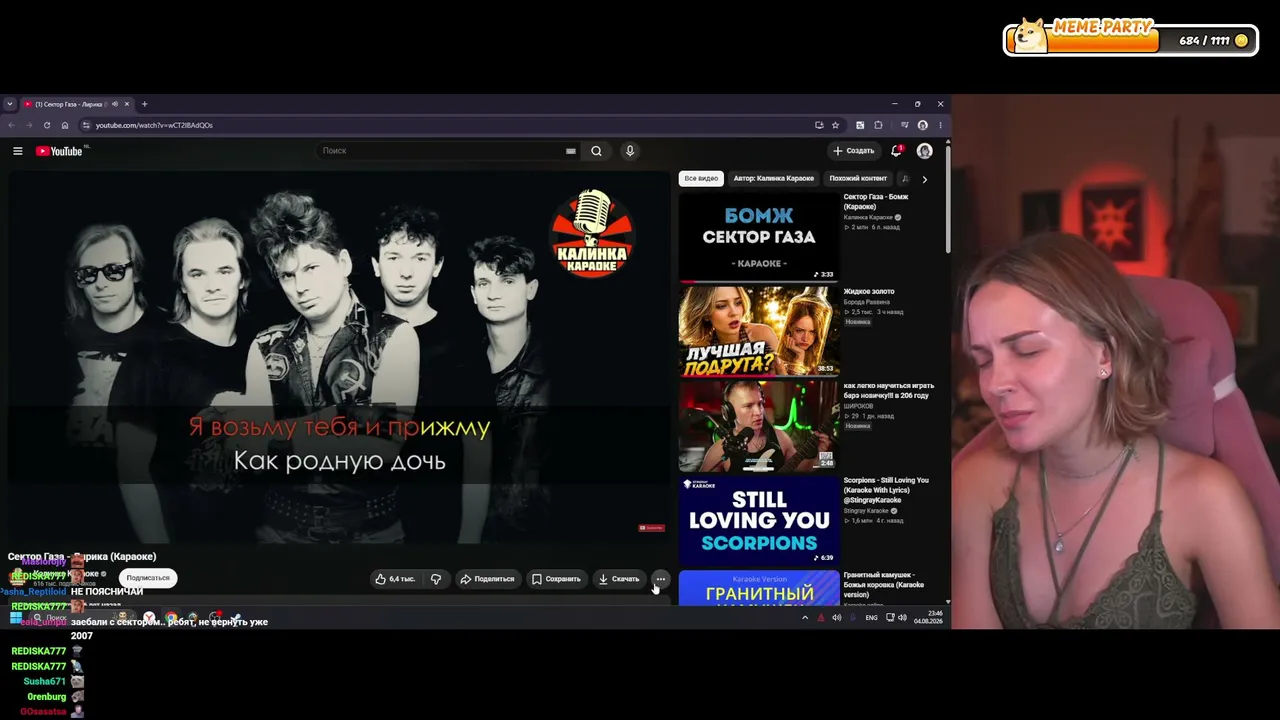Show more filter chips with right arrow
Viewport: 1280px width, 720px height.
coord(924,179)
